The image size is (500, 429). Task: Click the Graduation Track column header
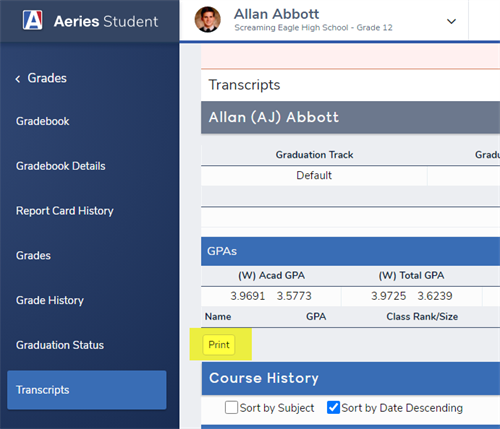coord(314,155)
